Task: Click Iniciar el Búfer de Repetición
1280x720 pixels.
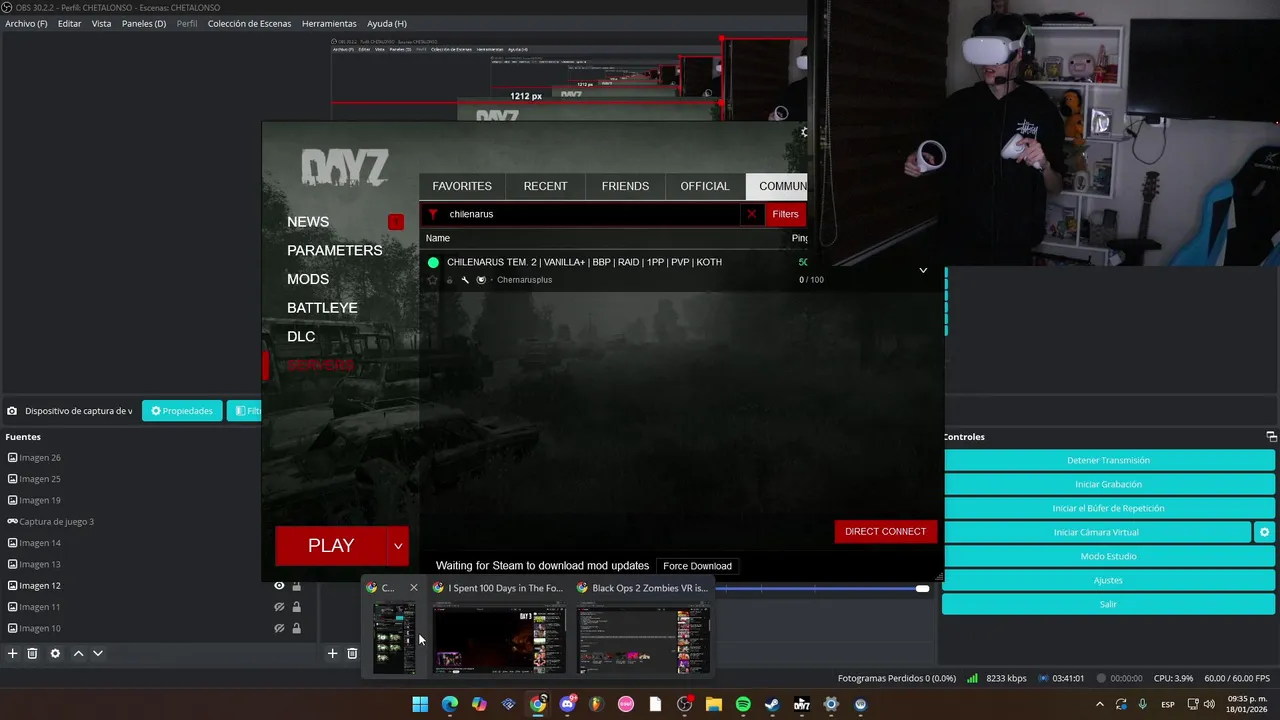Action: [1108, 508]
